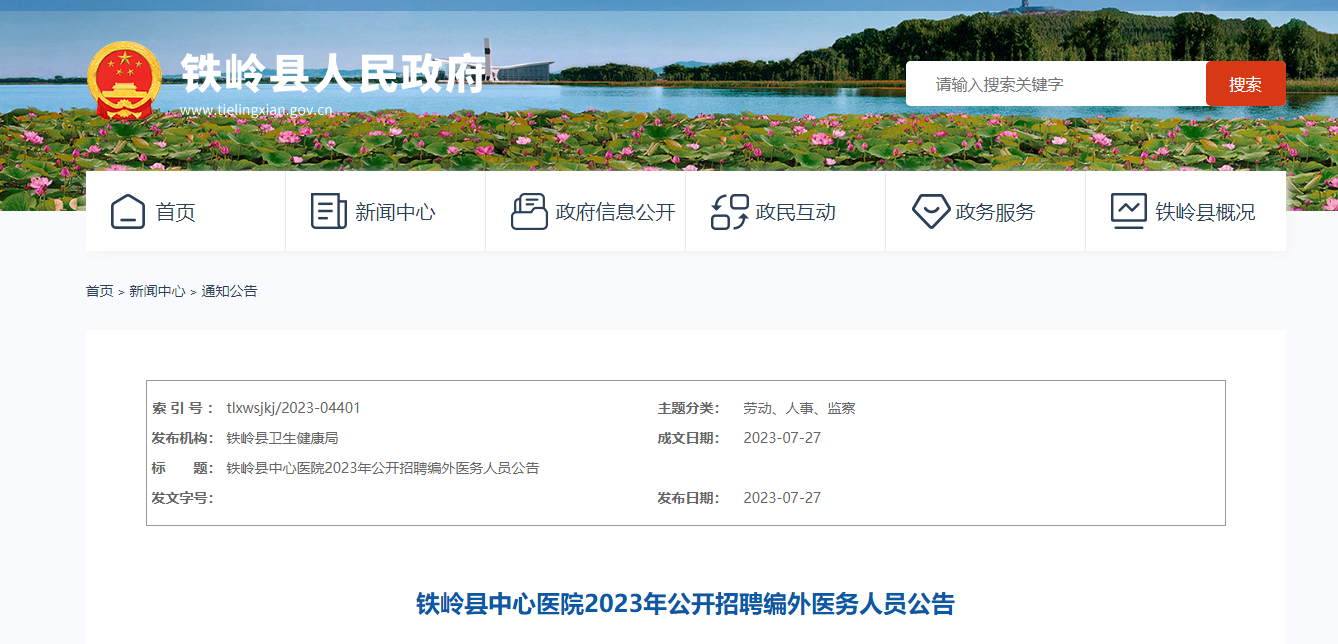1338x644 pixels.
Task: Open the 新闻中心 navigation menu label
Action: [395, 212]
